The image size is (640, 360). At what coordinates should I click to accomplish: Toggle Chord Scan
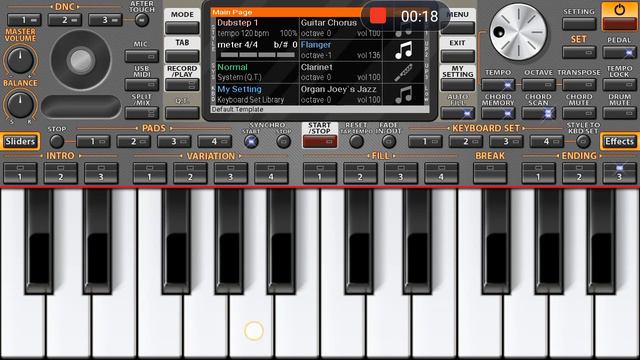(538, 113)
